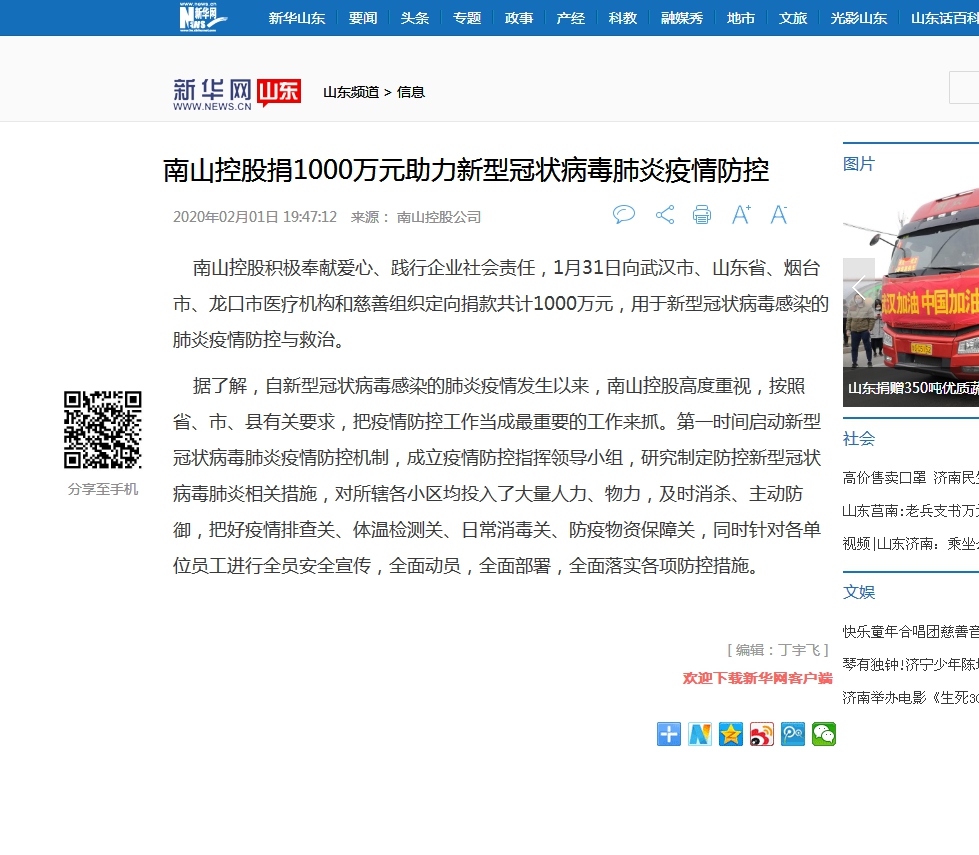Viewport: 979px width, 855px height.
Task: Select 融媒秀 in the navigation bar
Action: (682, 18)
